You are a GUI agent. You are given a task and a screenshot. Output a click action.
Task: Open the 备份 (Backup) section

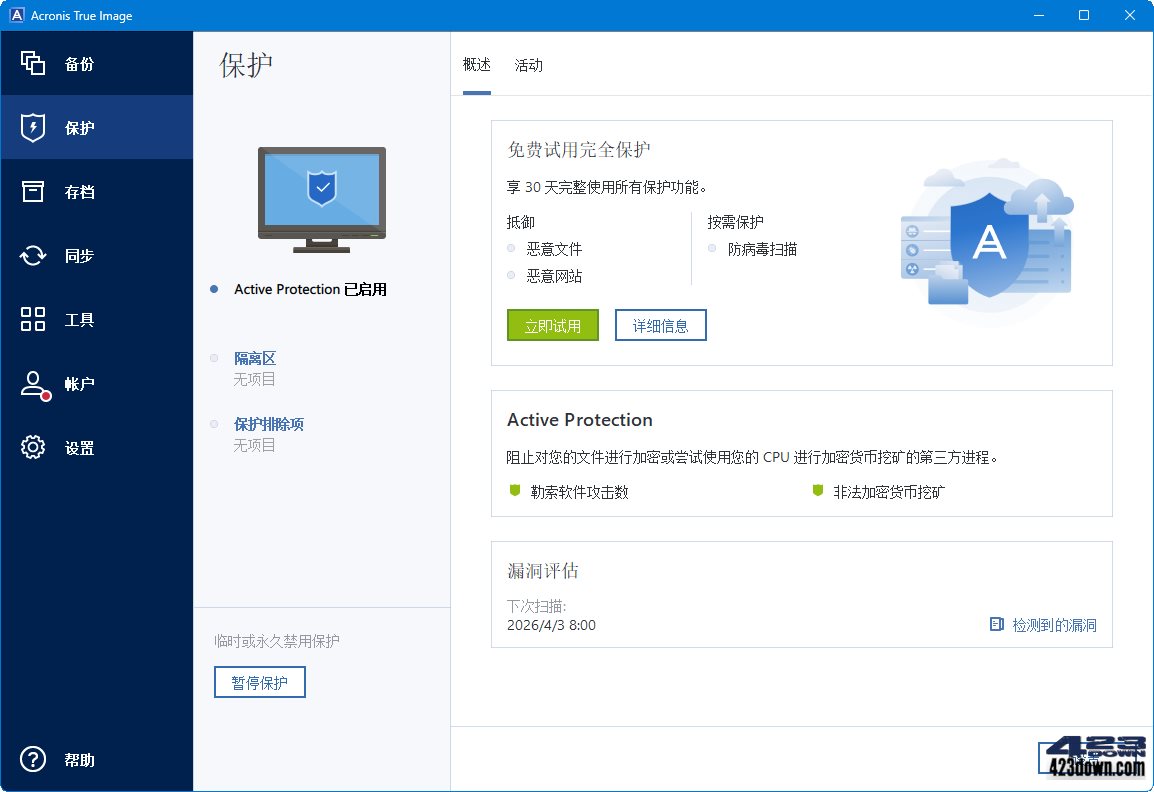60,62
